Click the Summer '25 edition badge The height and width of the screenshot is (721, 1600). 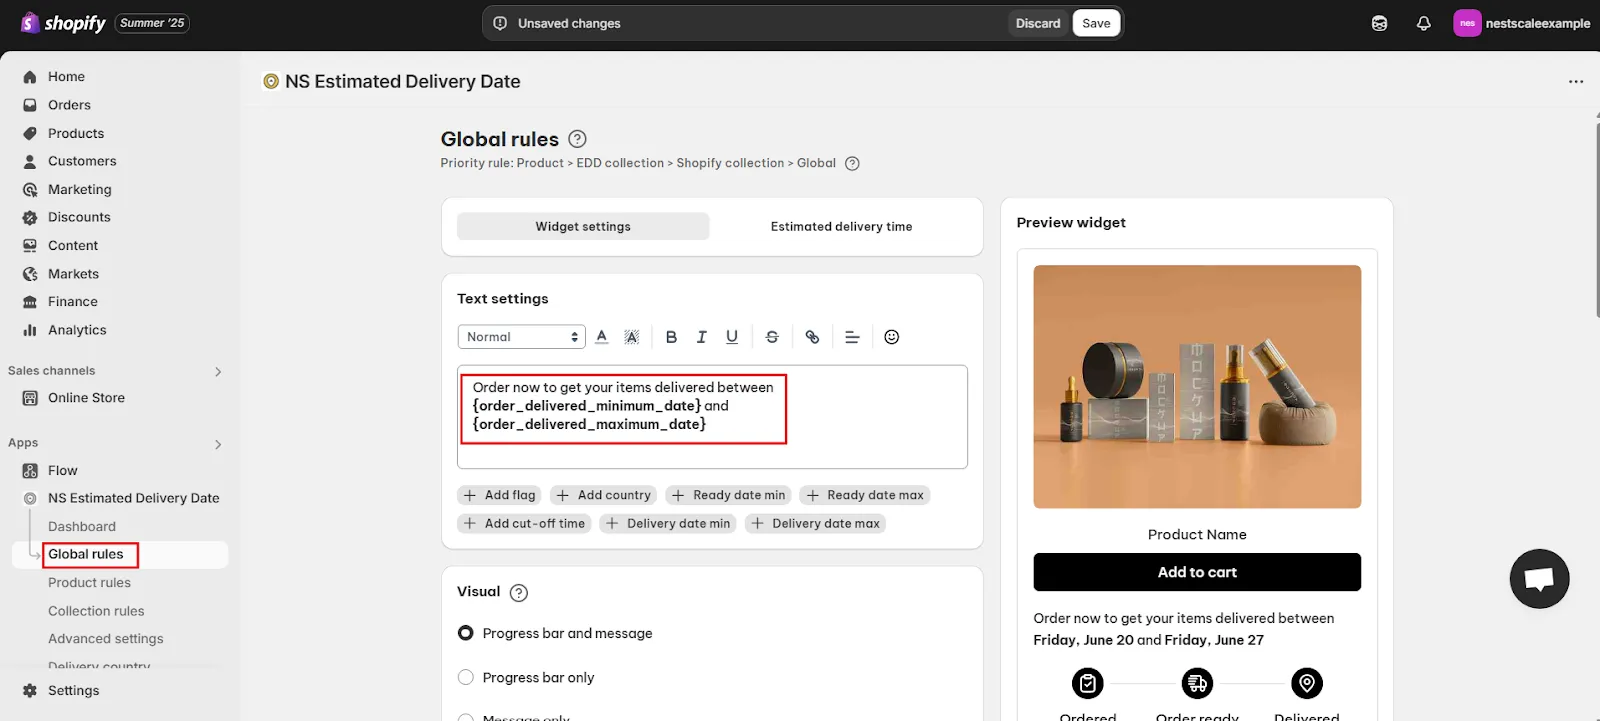point(152,23)
